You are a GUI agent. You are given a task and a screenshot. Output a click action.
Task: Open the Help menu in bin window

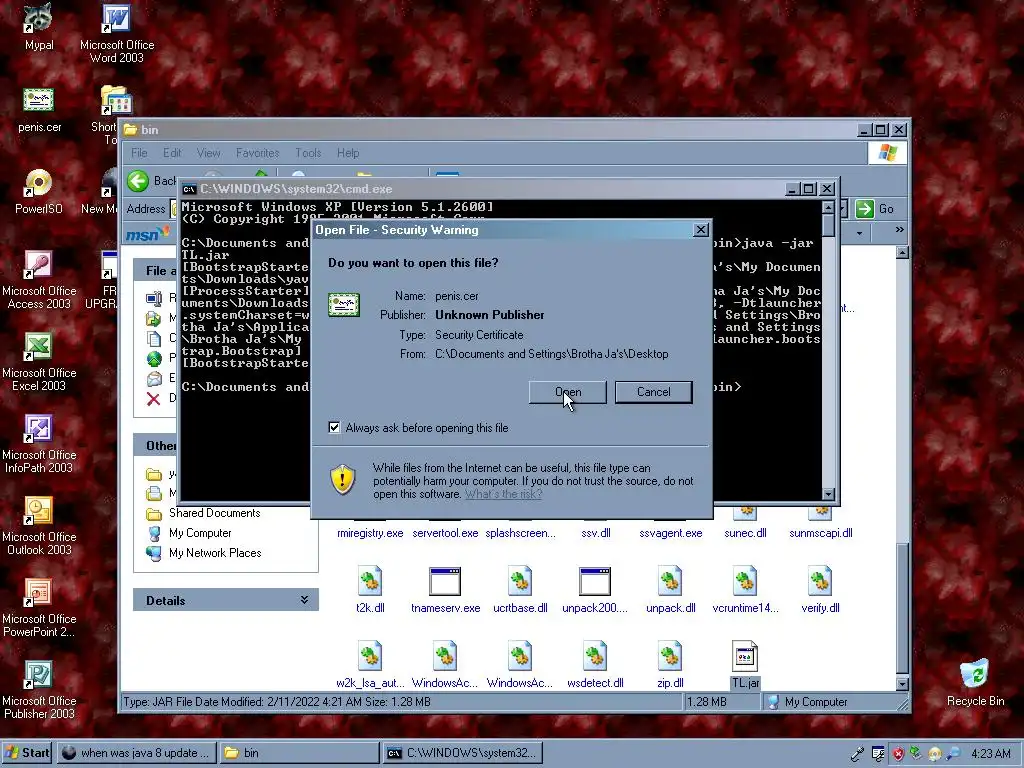point(348,153)
